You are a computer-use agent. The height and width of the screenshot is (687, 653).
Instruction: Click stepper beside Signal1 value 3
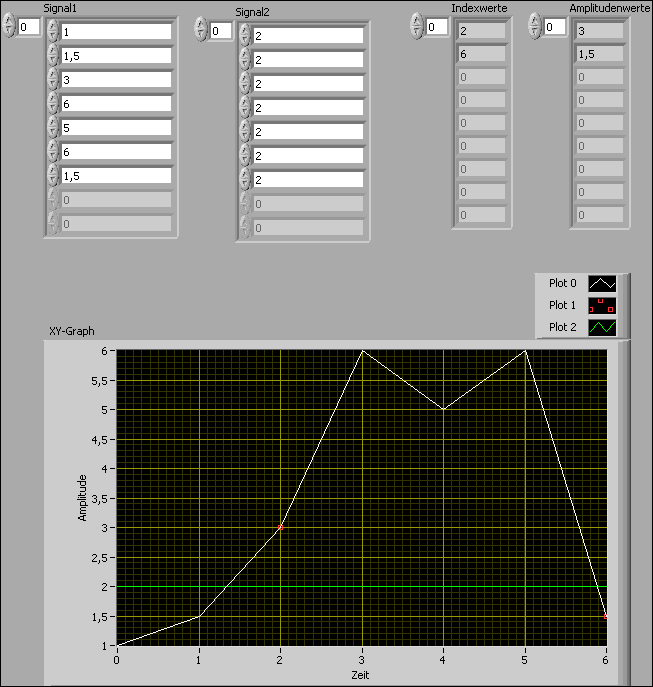click(x=53, y=80)
